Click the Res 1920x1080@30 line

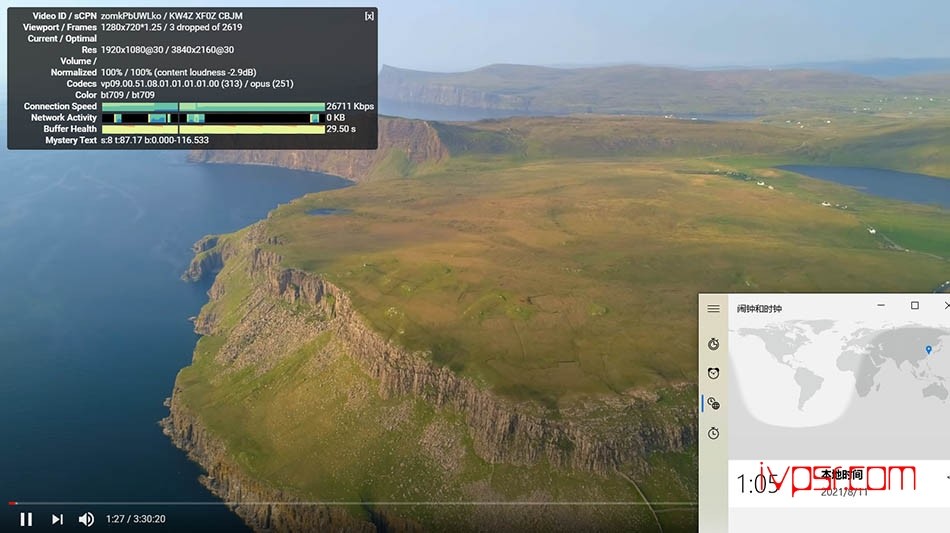point(167,50)
